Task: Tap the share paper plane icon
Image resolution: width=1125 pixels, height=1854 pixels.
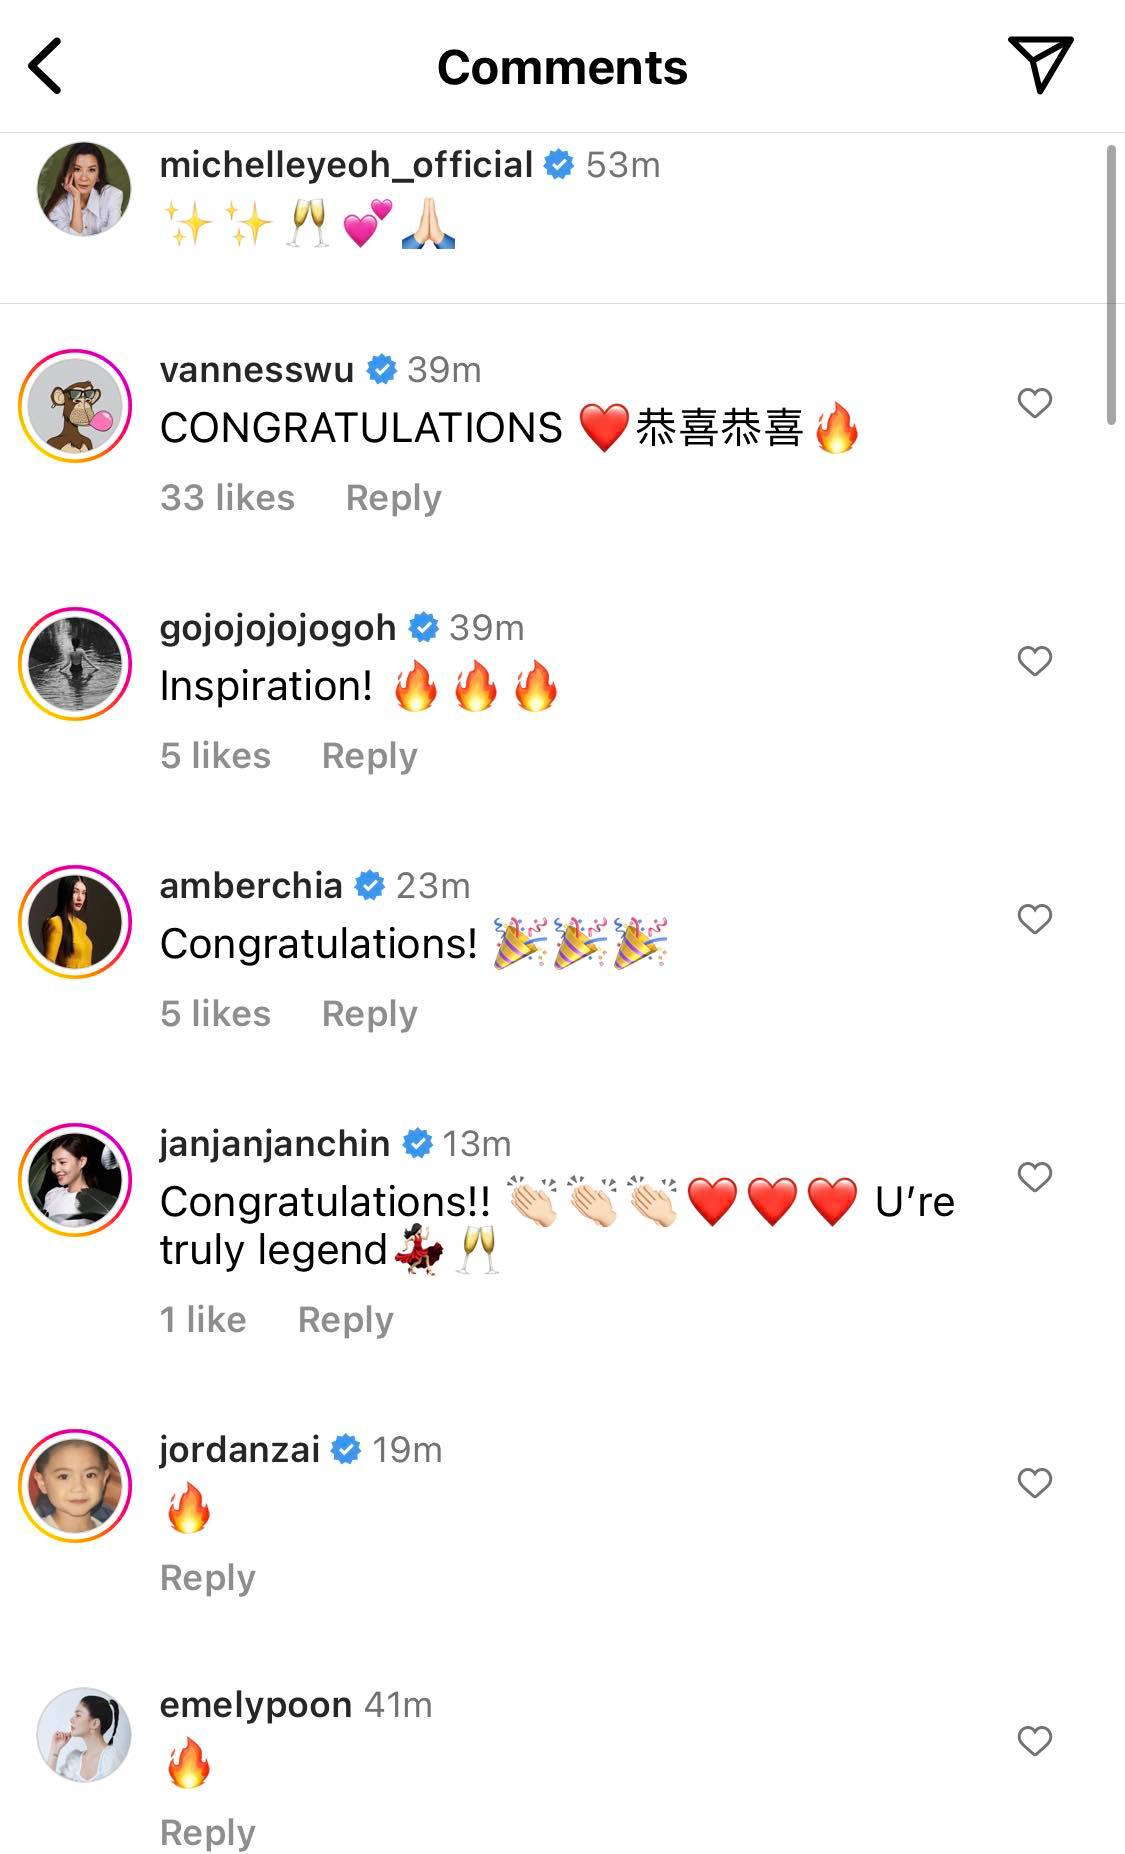Action: click(1040, 64)
